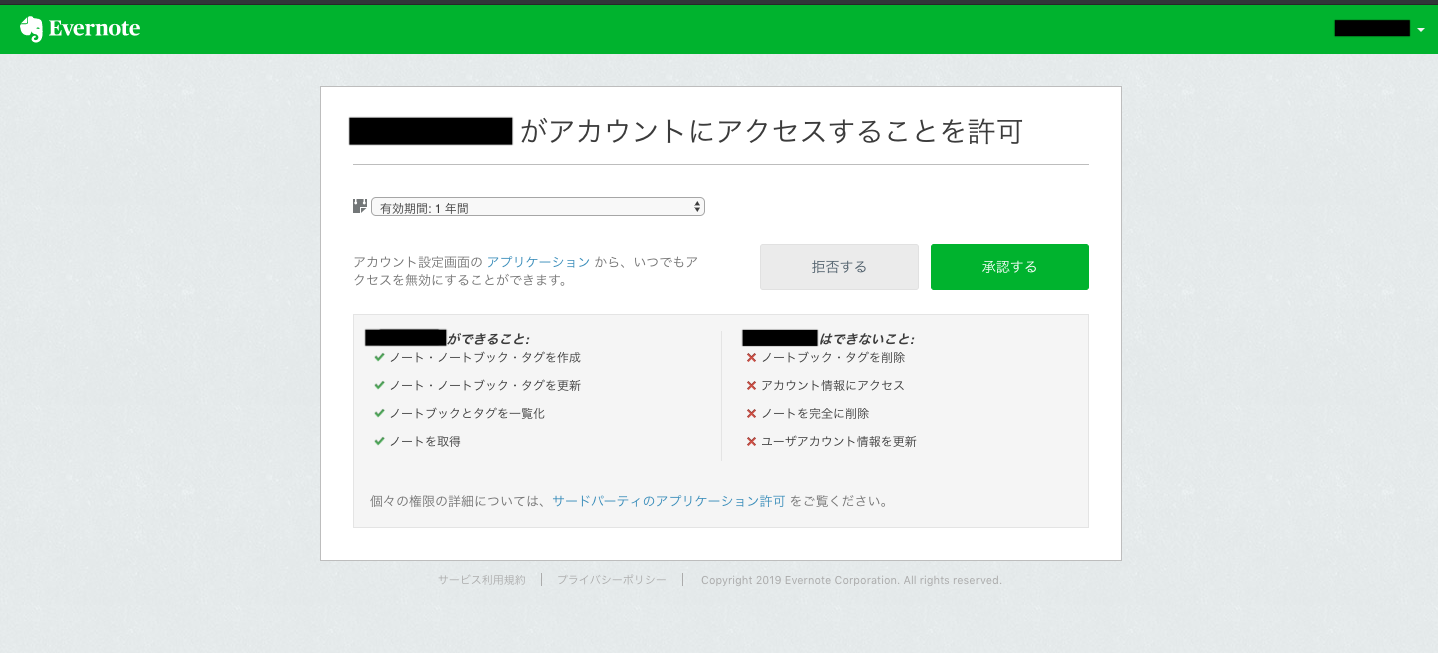Open the account menu dropdown arrow

click(1421, 30)
